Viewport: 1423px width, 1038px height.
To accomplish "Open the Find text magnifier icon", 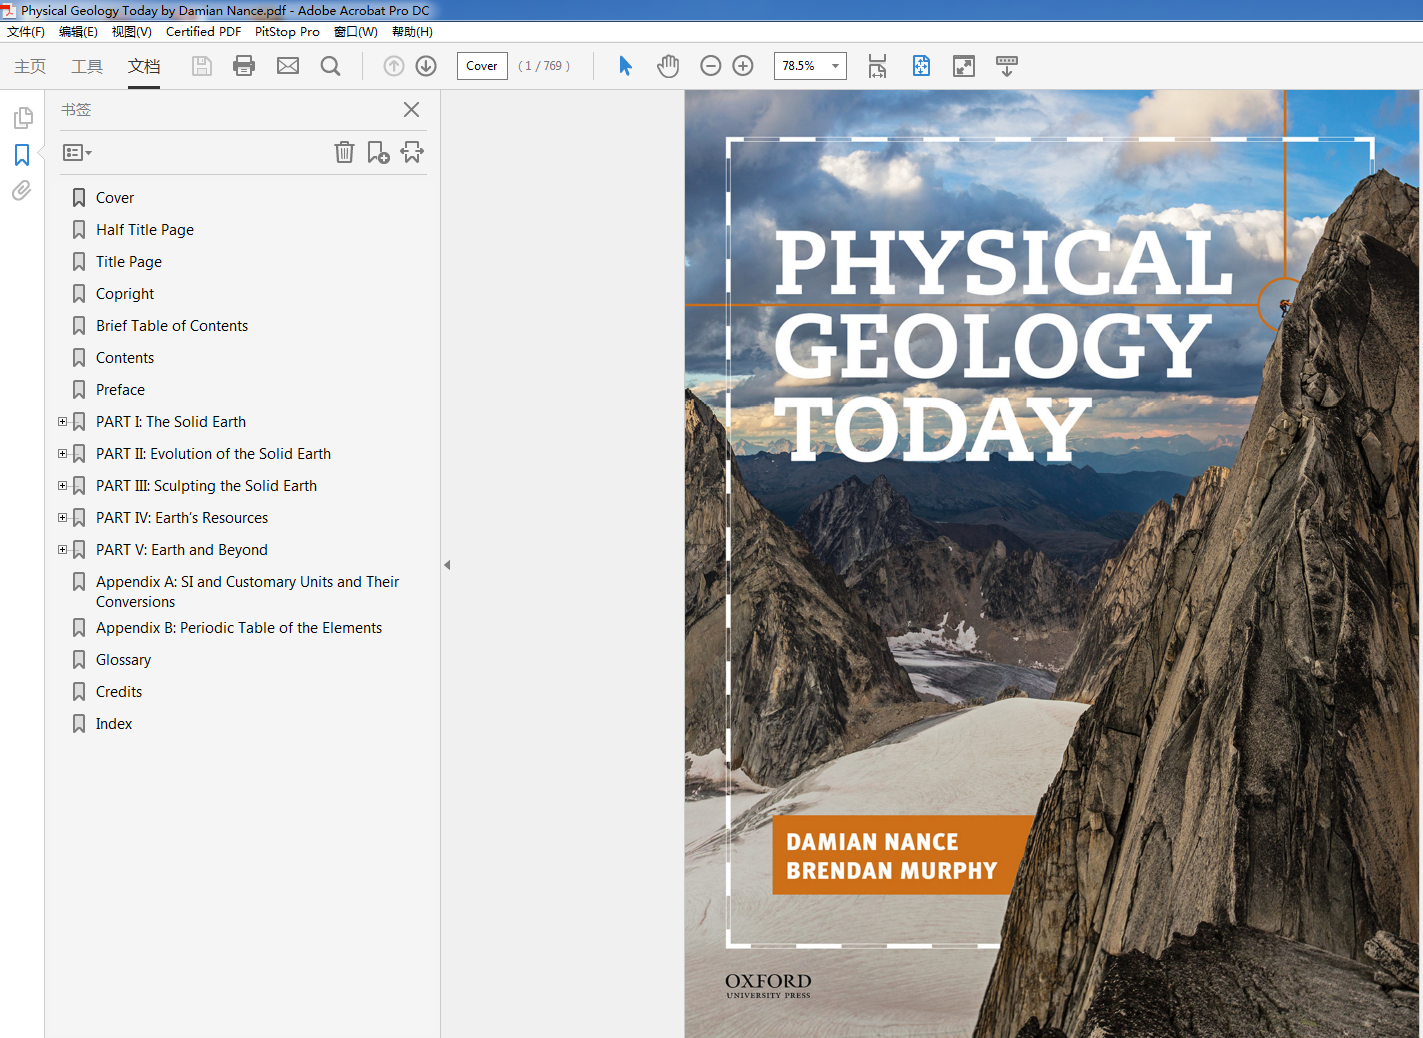I will (331, 66).
